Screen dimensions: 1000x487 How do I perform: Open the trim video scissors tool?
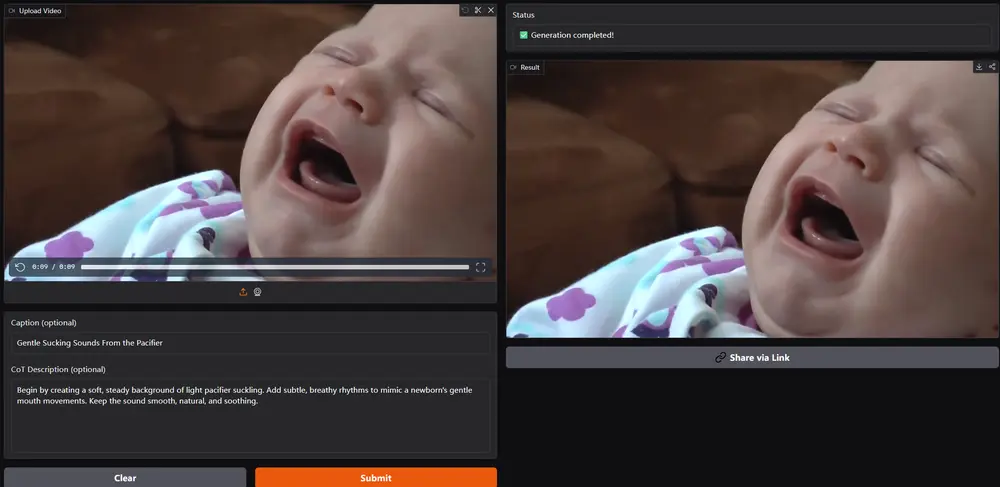478,10
